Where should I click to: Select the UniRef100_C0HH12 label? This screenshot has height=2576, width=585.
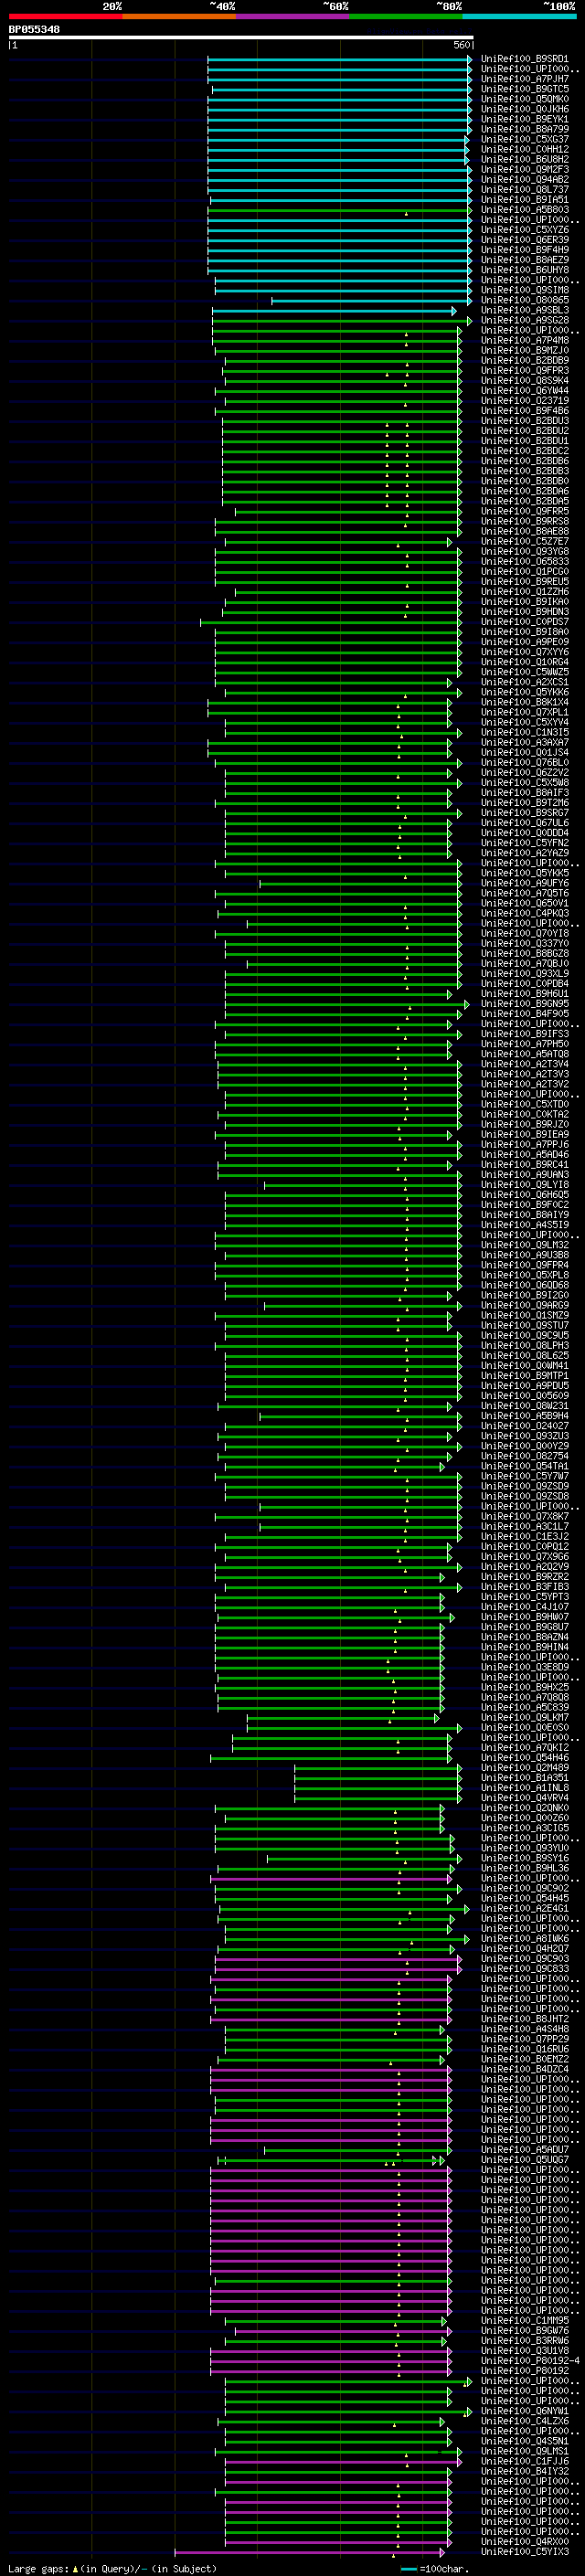click(x=525, y=149)
